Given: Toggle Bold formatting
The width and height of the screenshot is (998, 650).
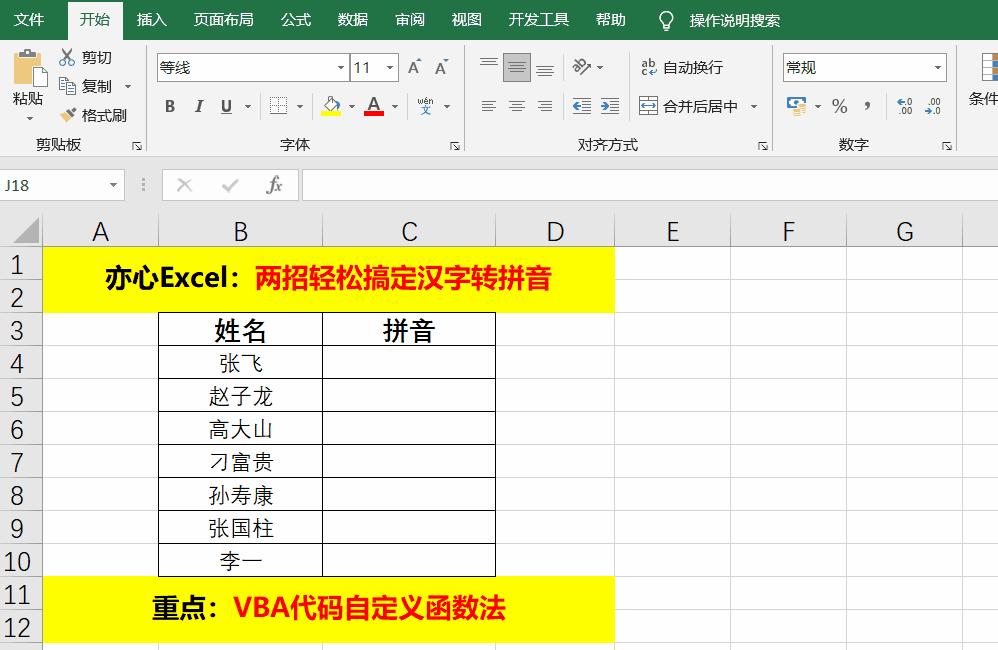Looking at the screenshot, I should click(x=168, y=106).
